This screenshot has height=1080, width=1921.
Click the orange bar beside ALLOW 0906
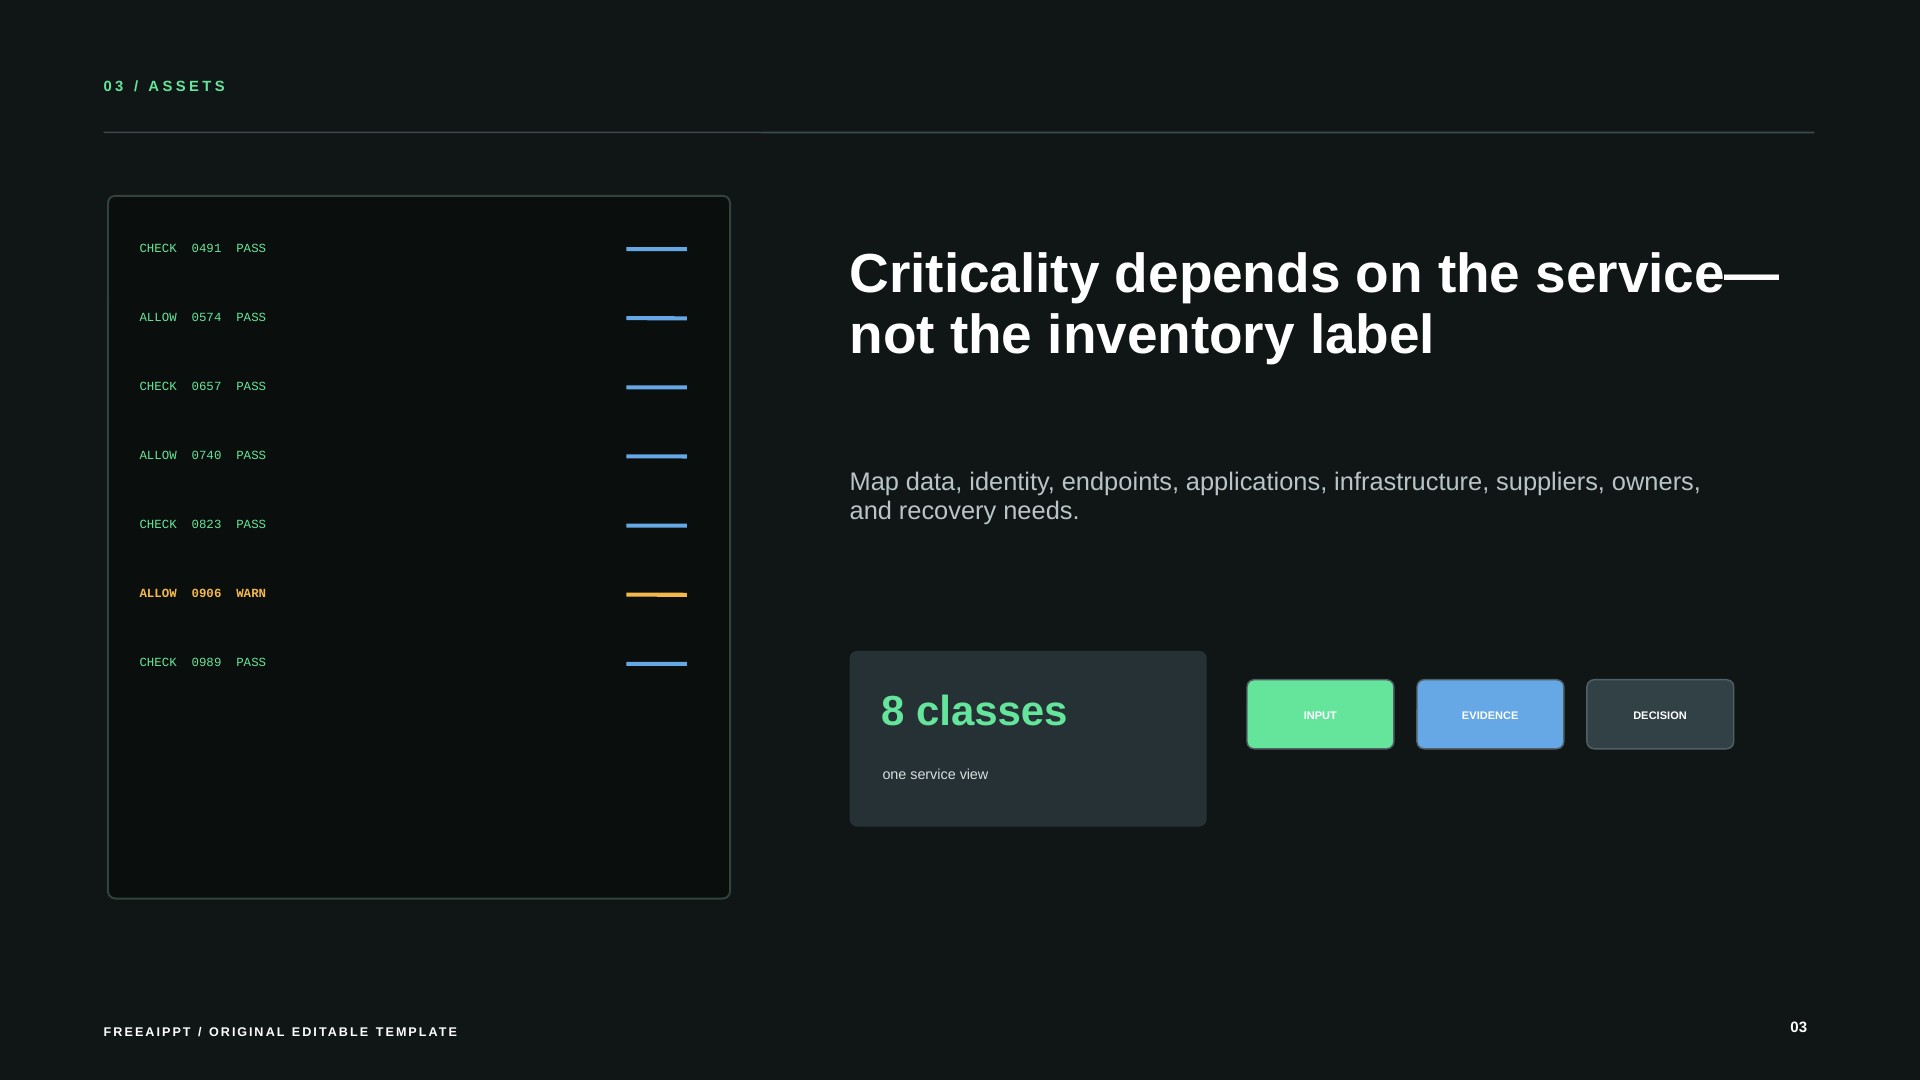click(657, 594)
